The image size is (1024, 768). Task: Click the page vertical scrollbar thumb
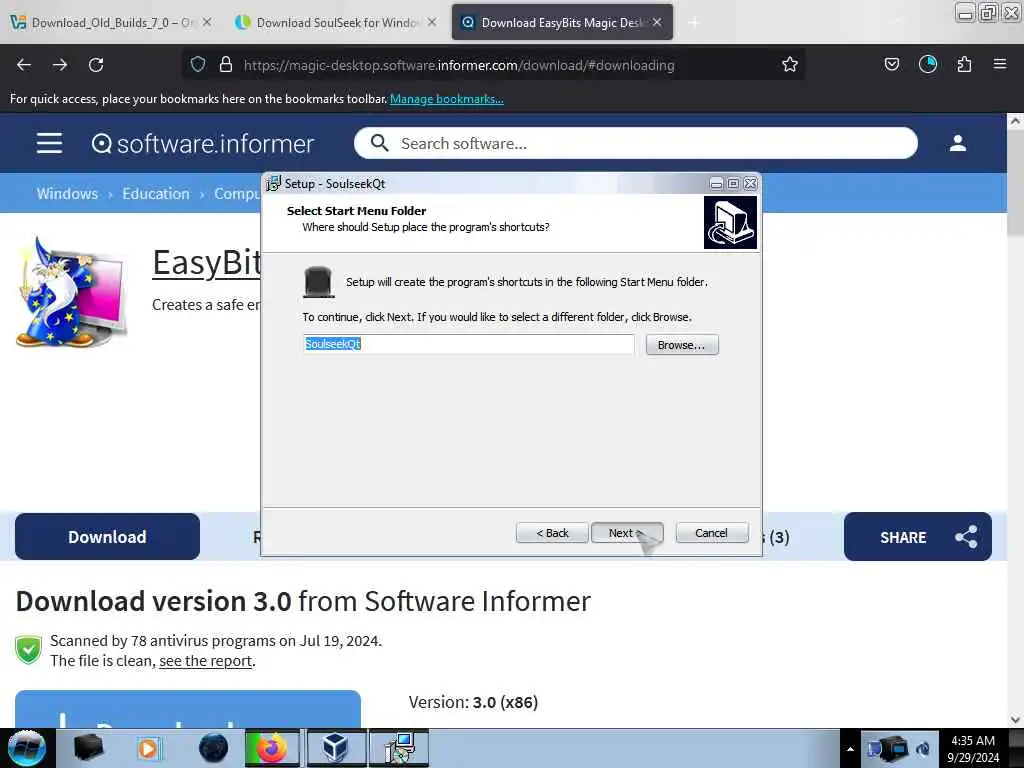pyautogui.click(x=1015, y=183)
